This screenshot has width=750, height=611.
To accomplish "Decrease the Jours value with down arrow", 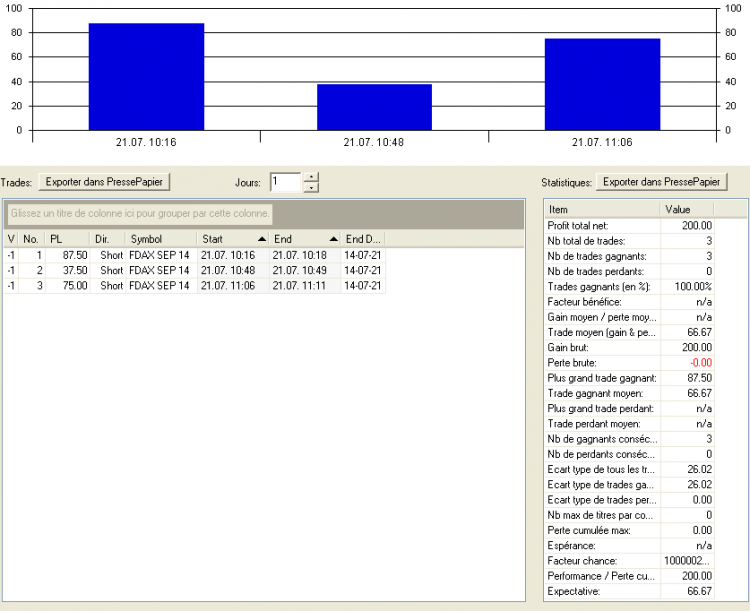I will coord(311,187).
